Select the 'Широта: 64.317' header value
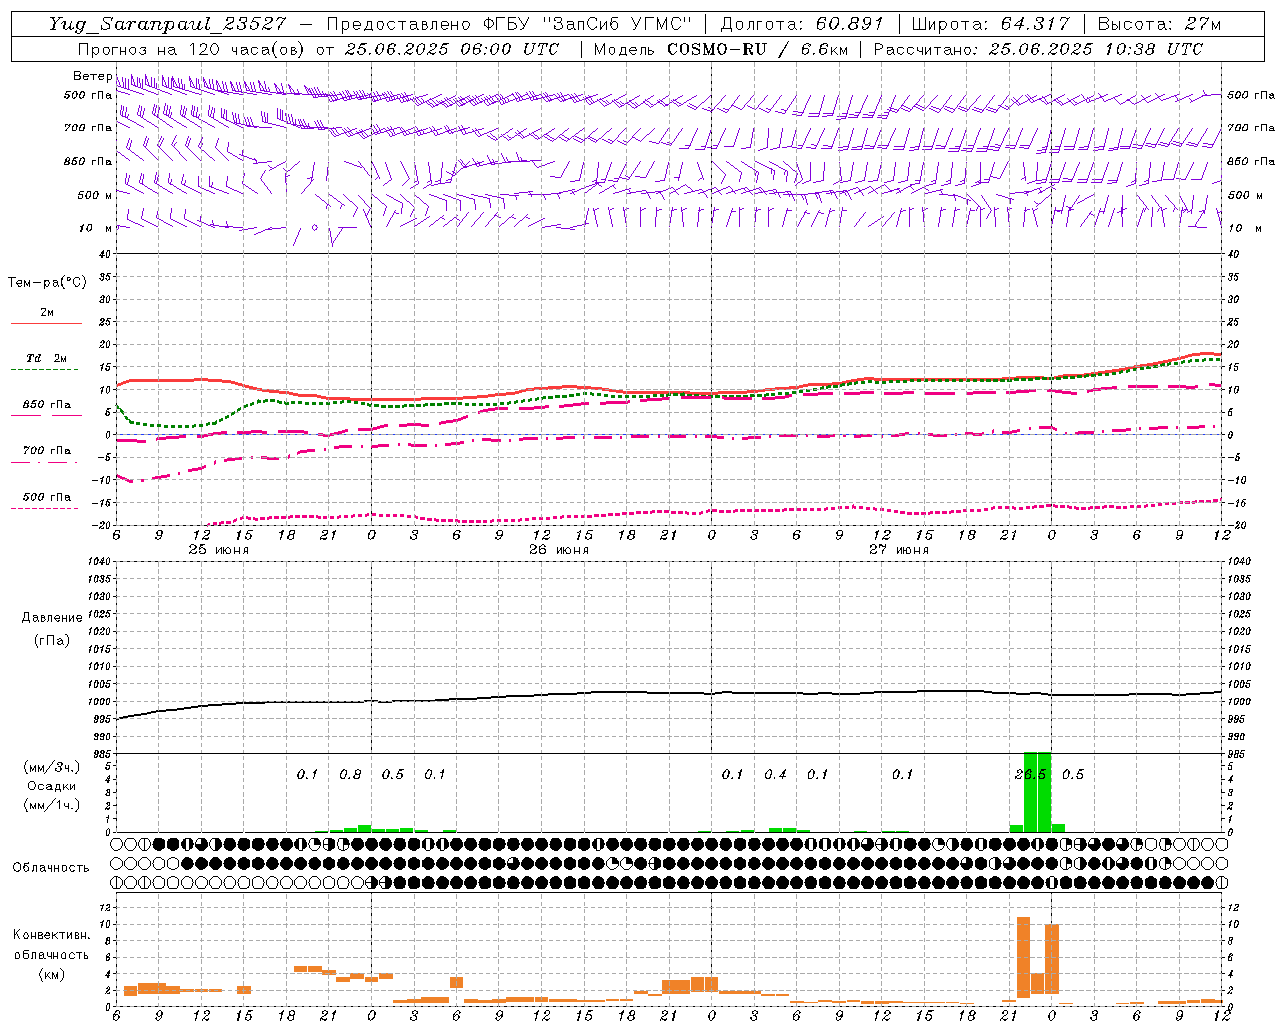Viewport: 1280px width, 1024px height. [990, 24]
